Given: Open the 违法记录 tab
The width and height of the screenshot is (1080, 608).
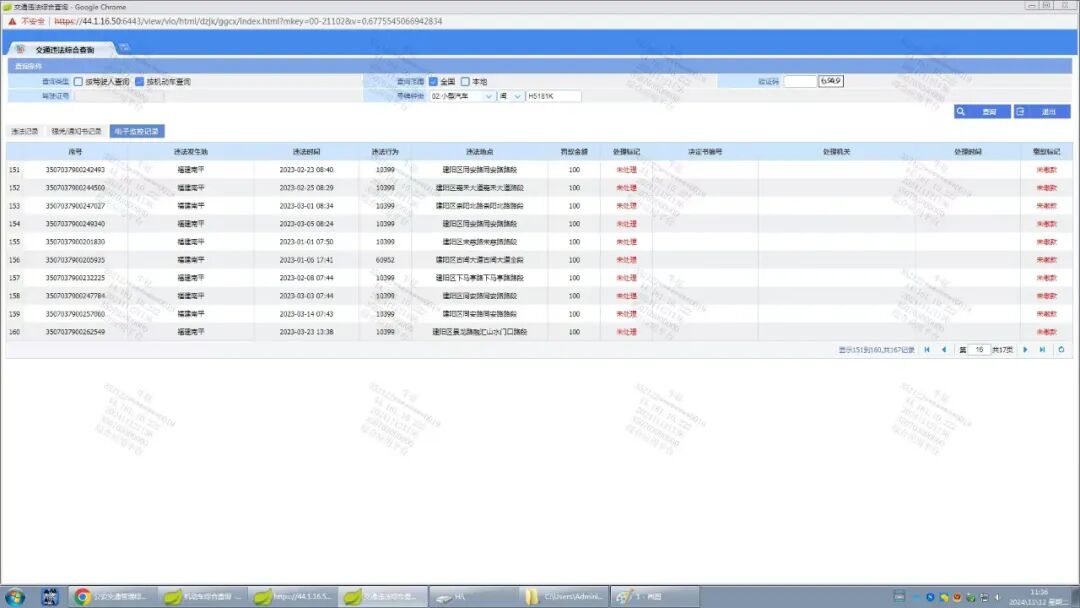Looking at the screenshot, I should 25,132.
